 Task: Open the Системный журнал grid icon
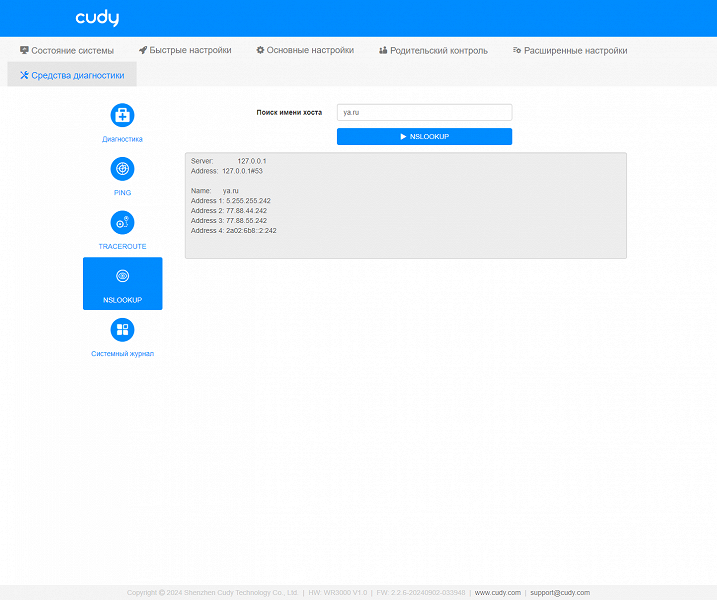122,330
